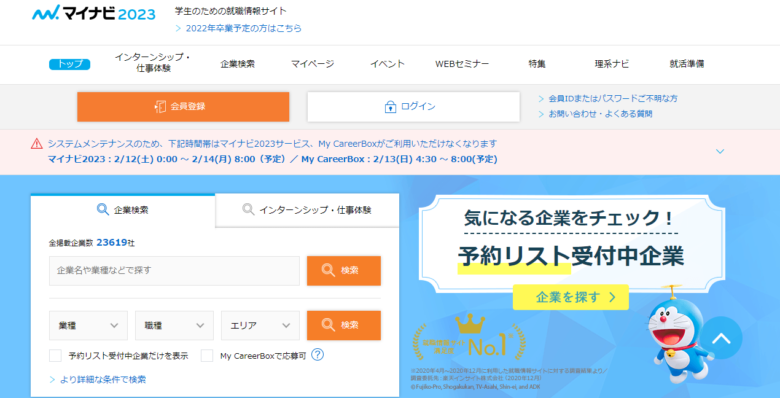Viewport: 780px width, 398px height.
Task: Open 理系ナビ nav item
Action: (x=612, y=64)
